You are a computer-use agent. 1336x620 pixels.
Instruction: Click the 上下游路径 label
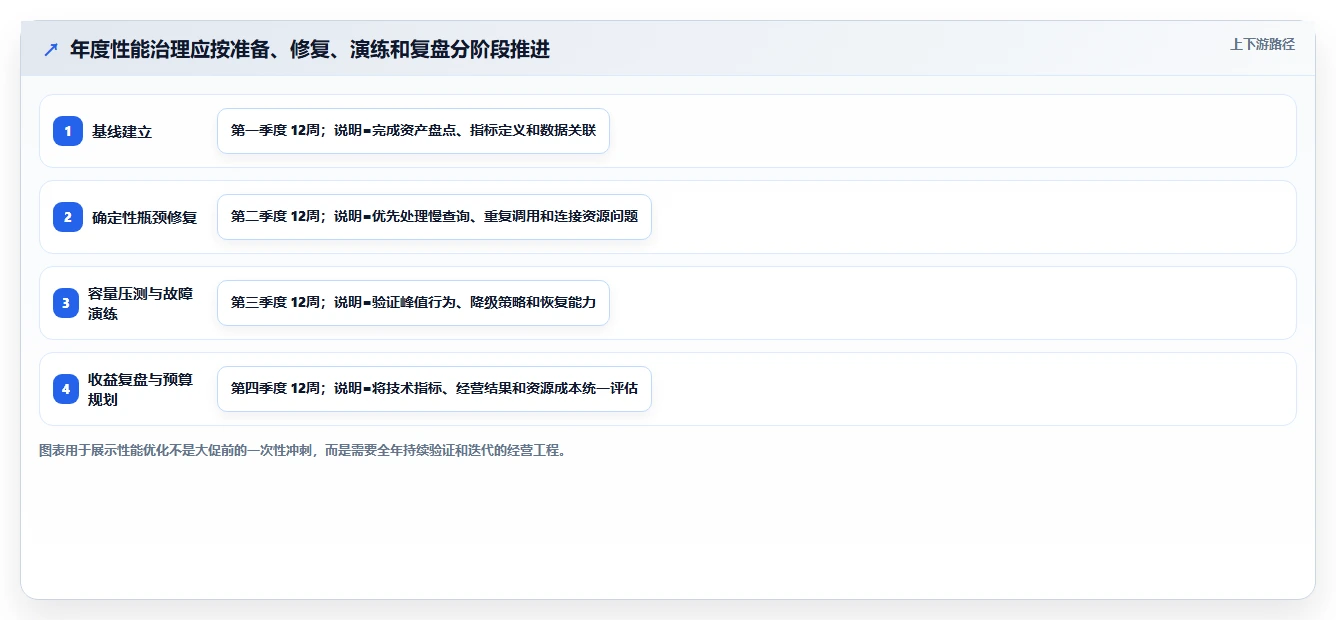1262,44
